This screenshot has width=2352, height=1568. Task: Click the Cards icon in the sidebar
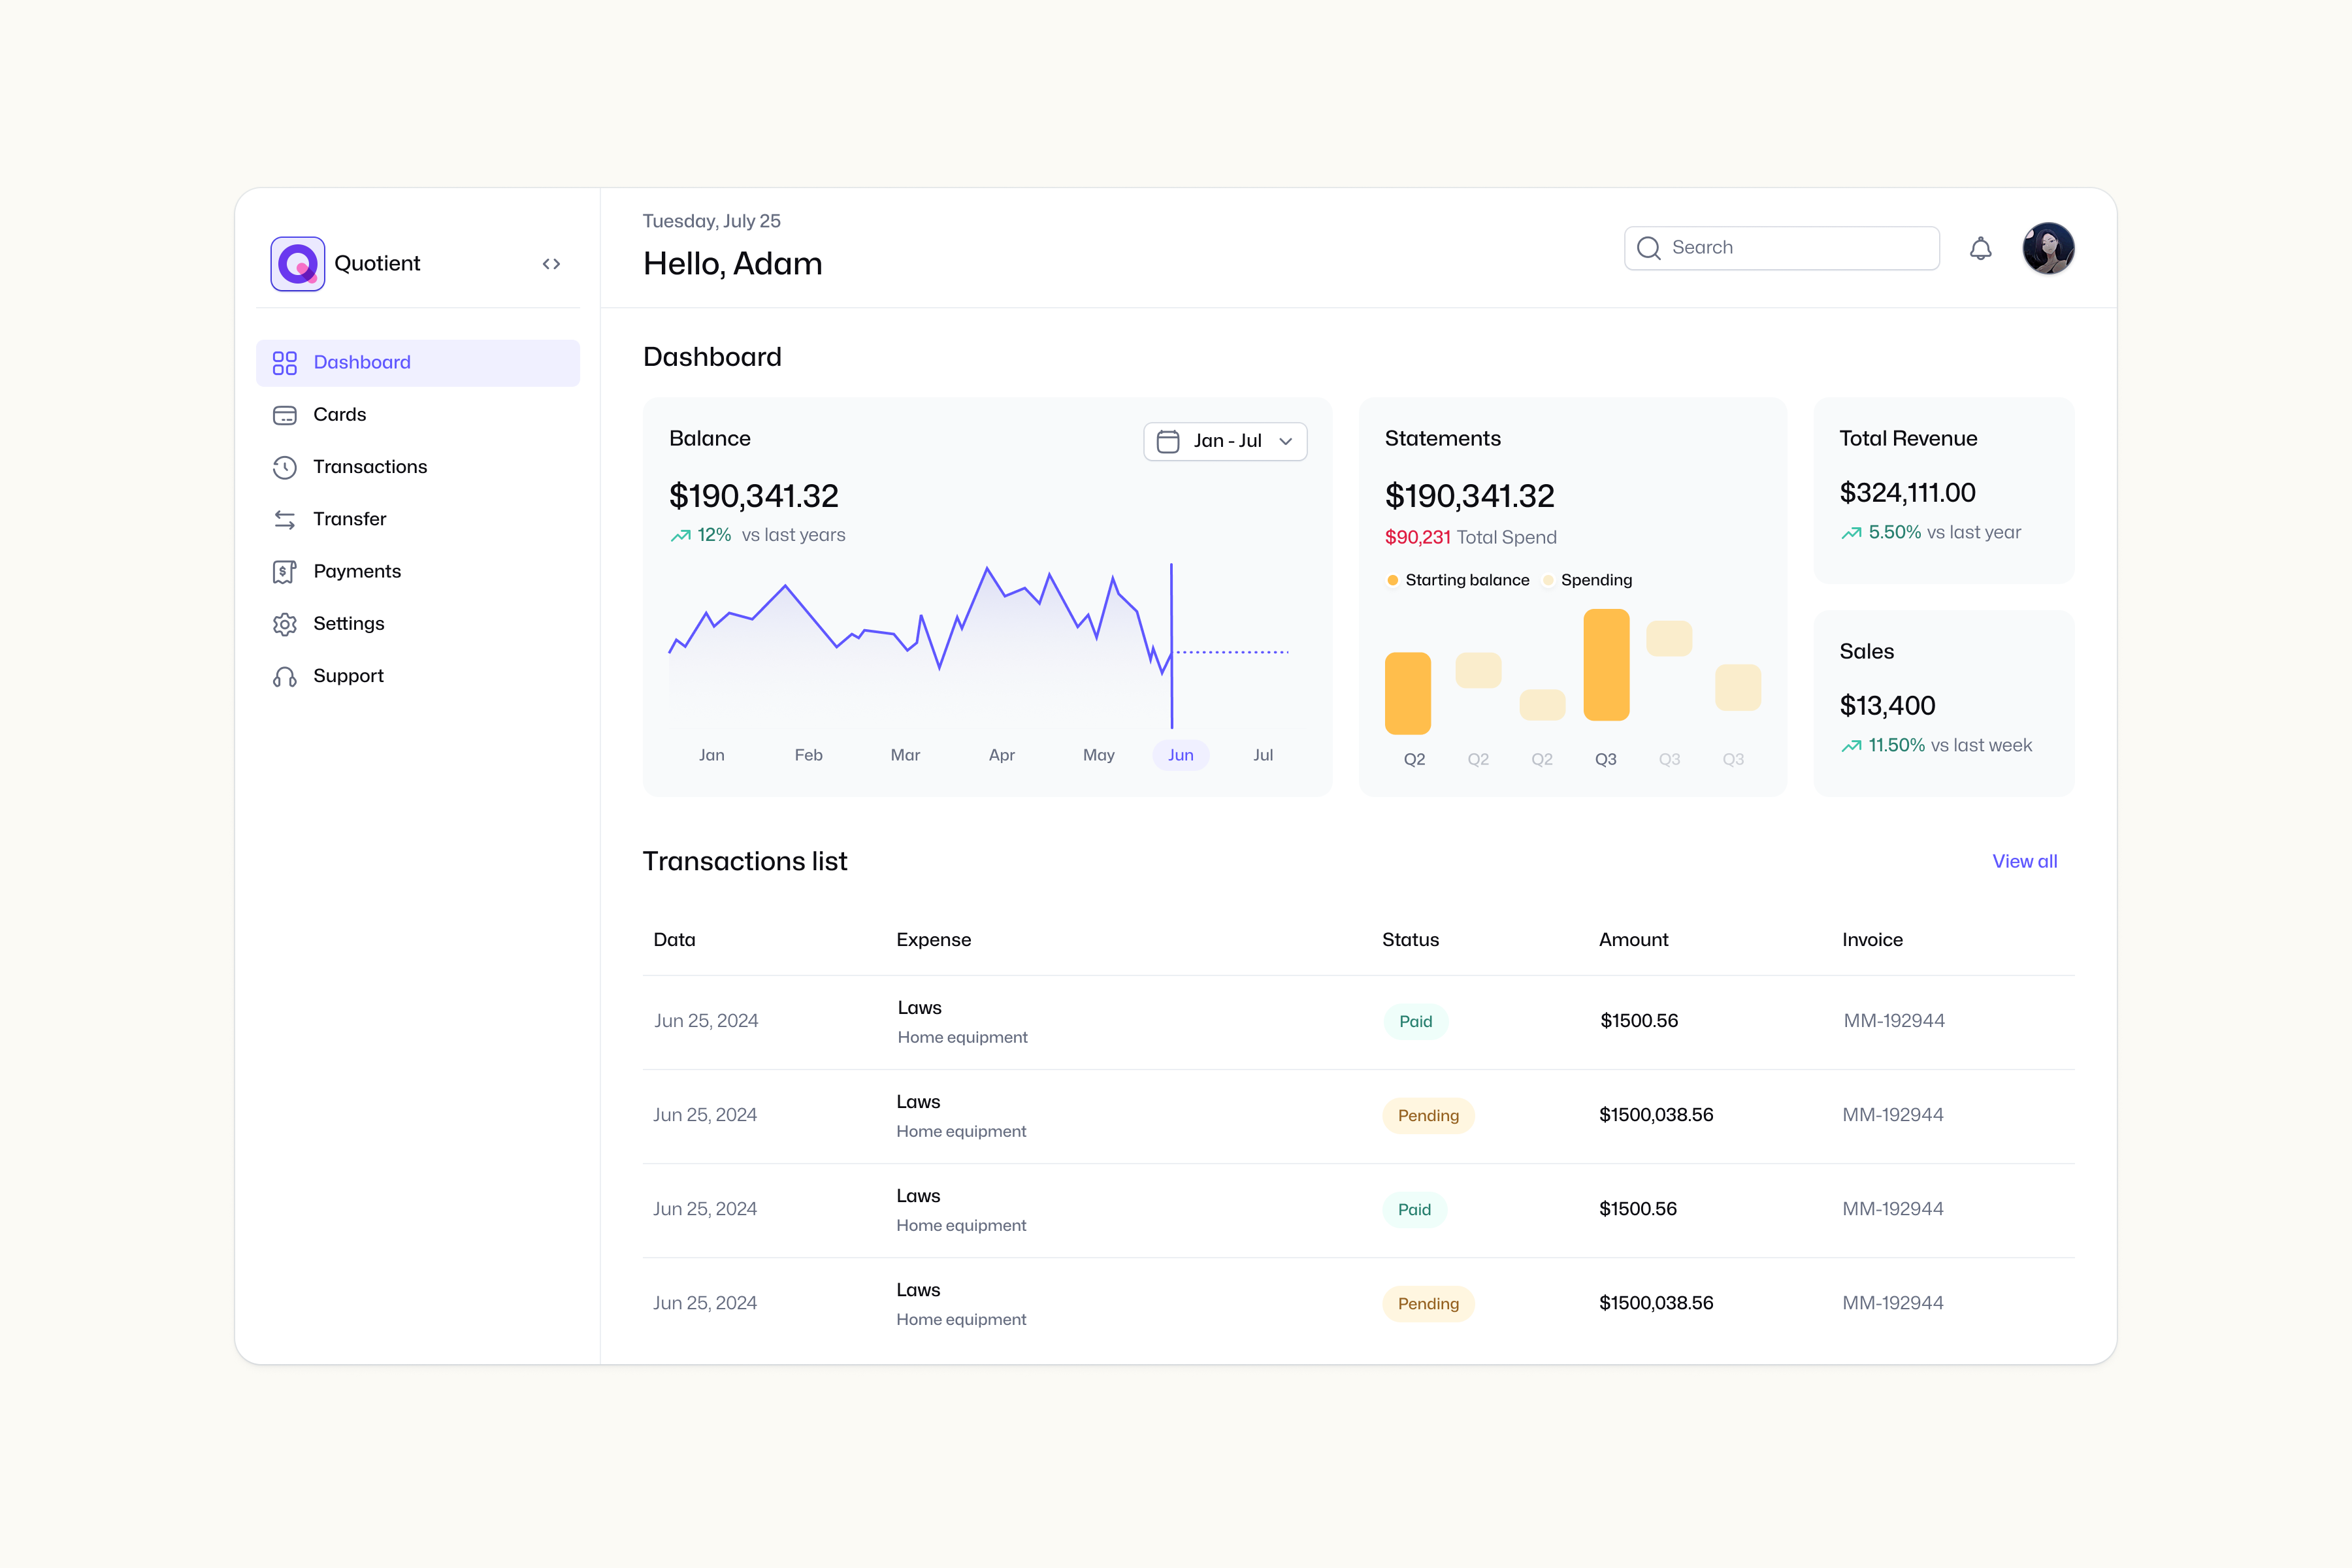pyautogui.click(x=285, y=415)
